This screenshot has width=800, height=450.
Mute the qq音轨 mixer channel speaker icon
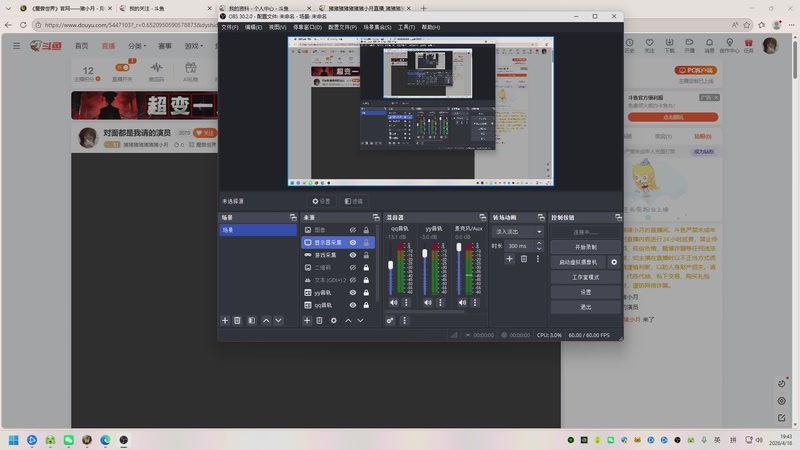click(393, 303)
